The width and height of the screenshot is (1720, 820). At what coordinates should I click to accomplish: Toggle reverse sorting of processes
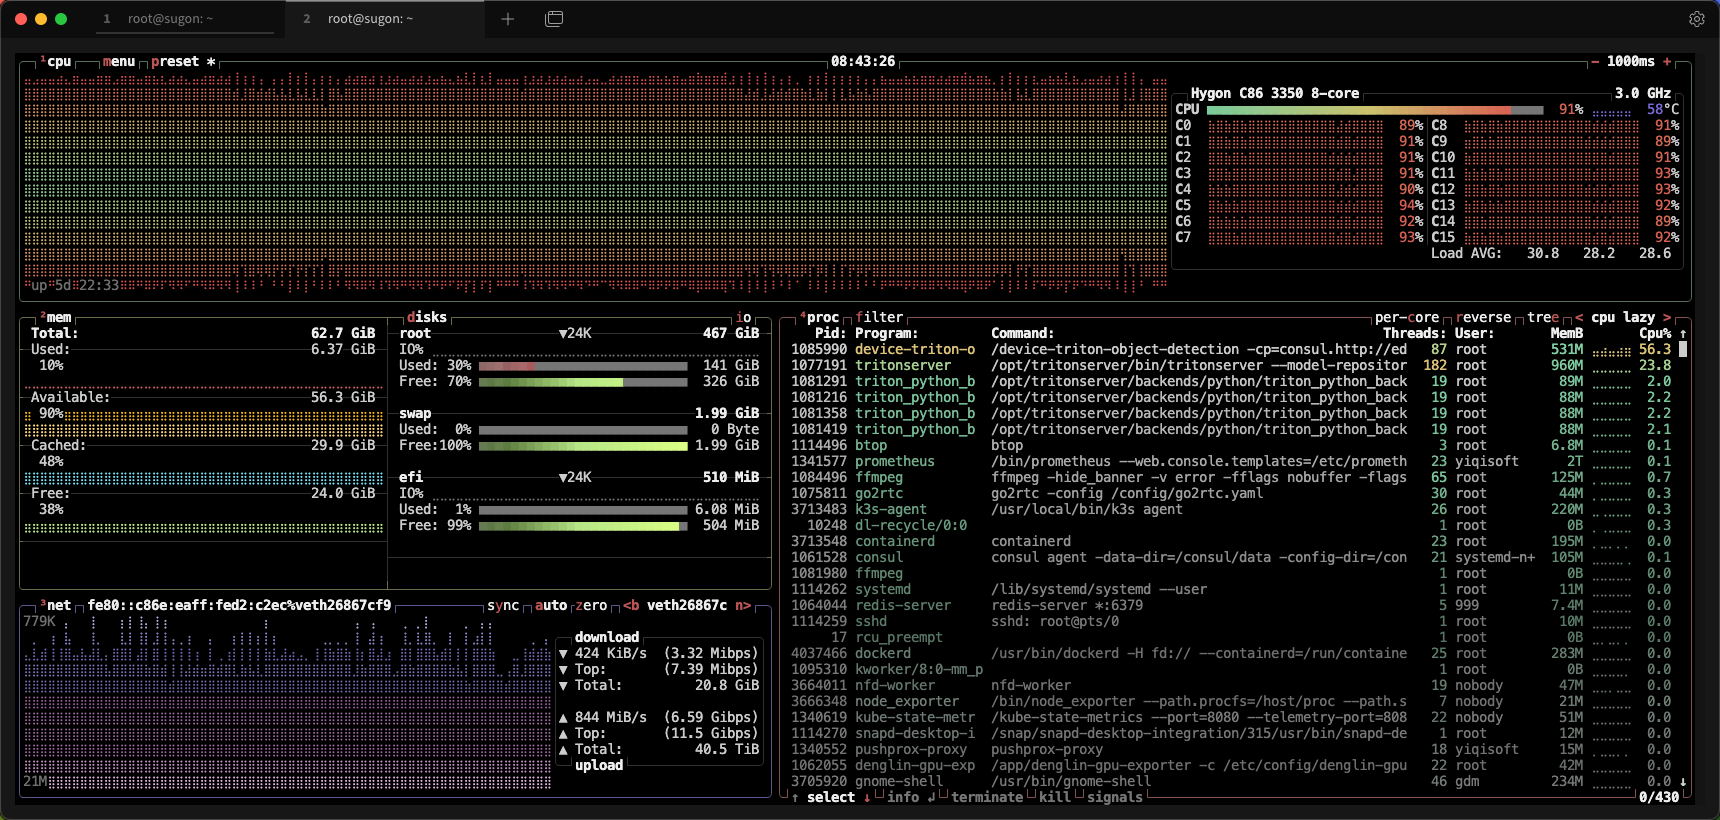1483,317
